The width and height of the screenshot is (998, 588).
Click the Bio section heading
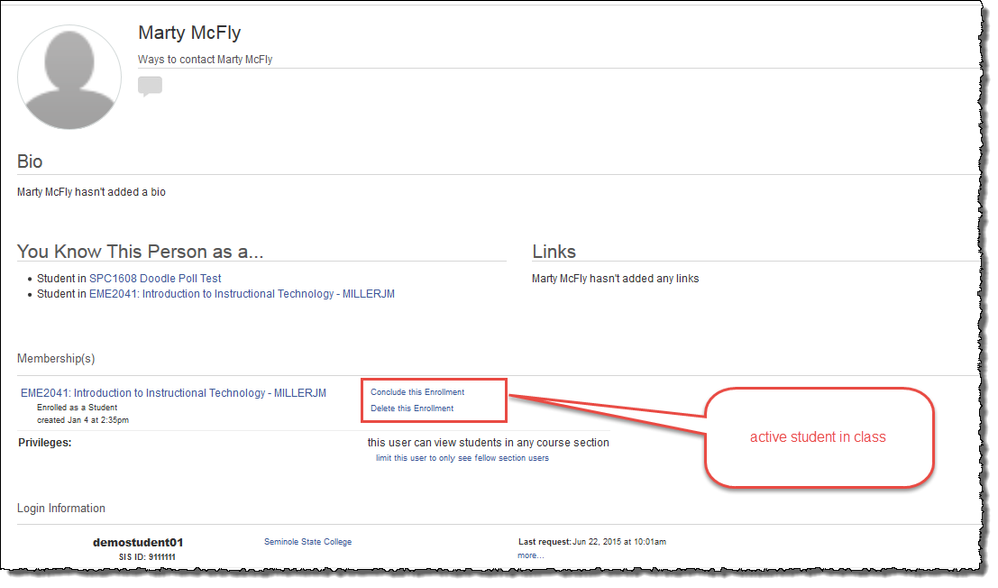coord(30,162)
